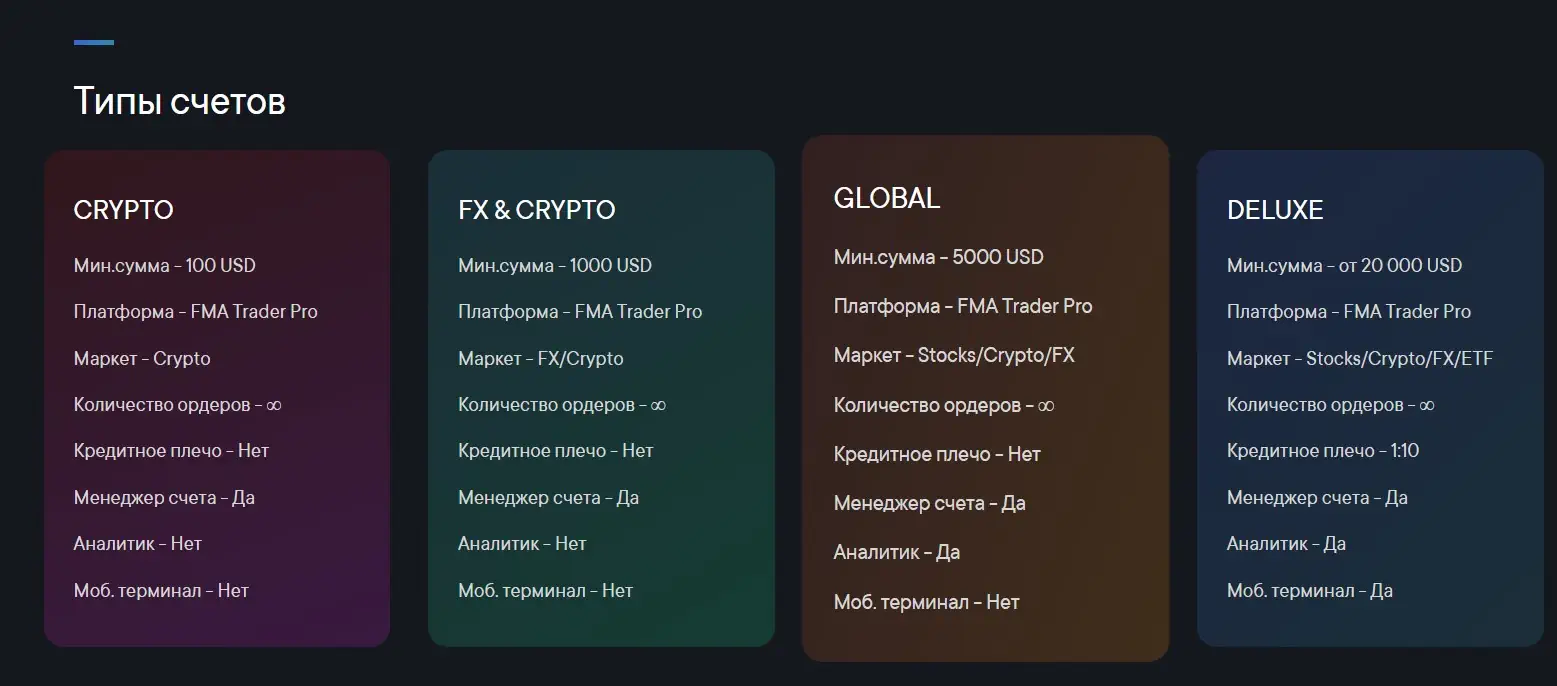Choose the DELUXE account heading
Screen dimensions: 1557x686
(1275, 210)
